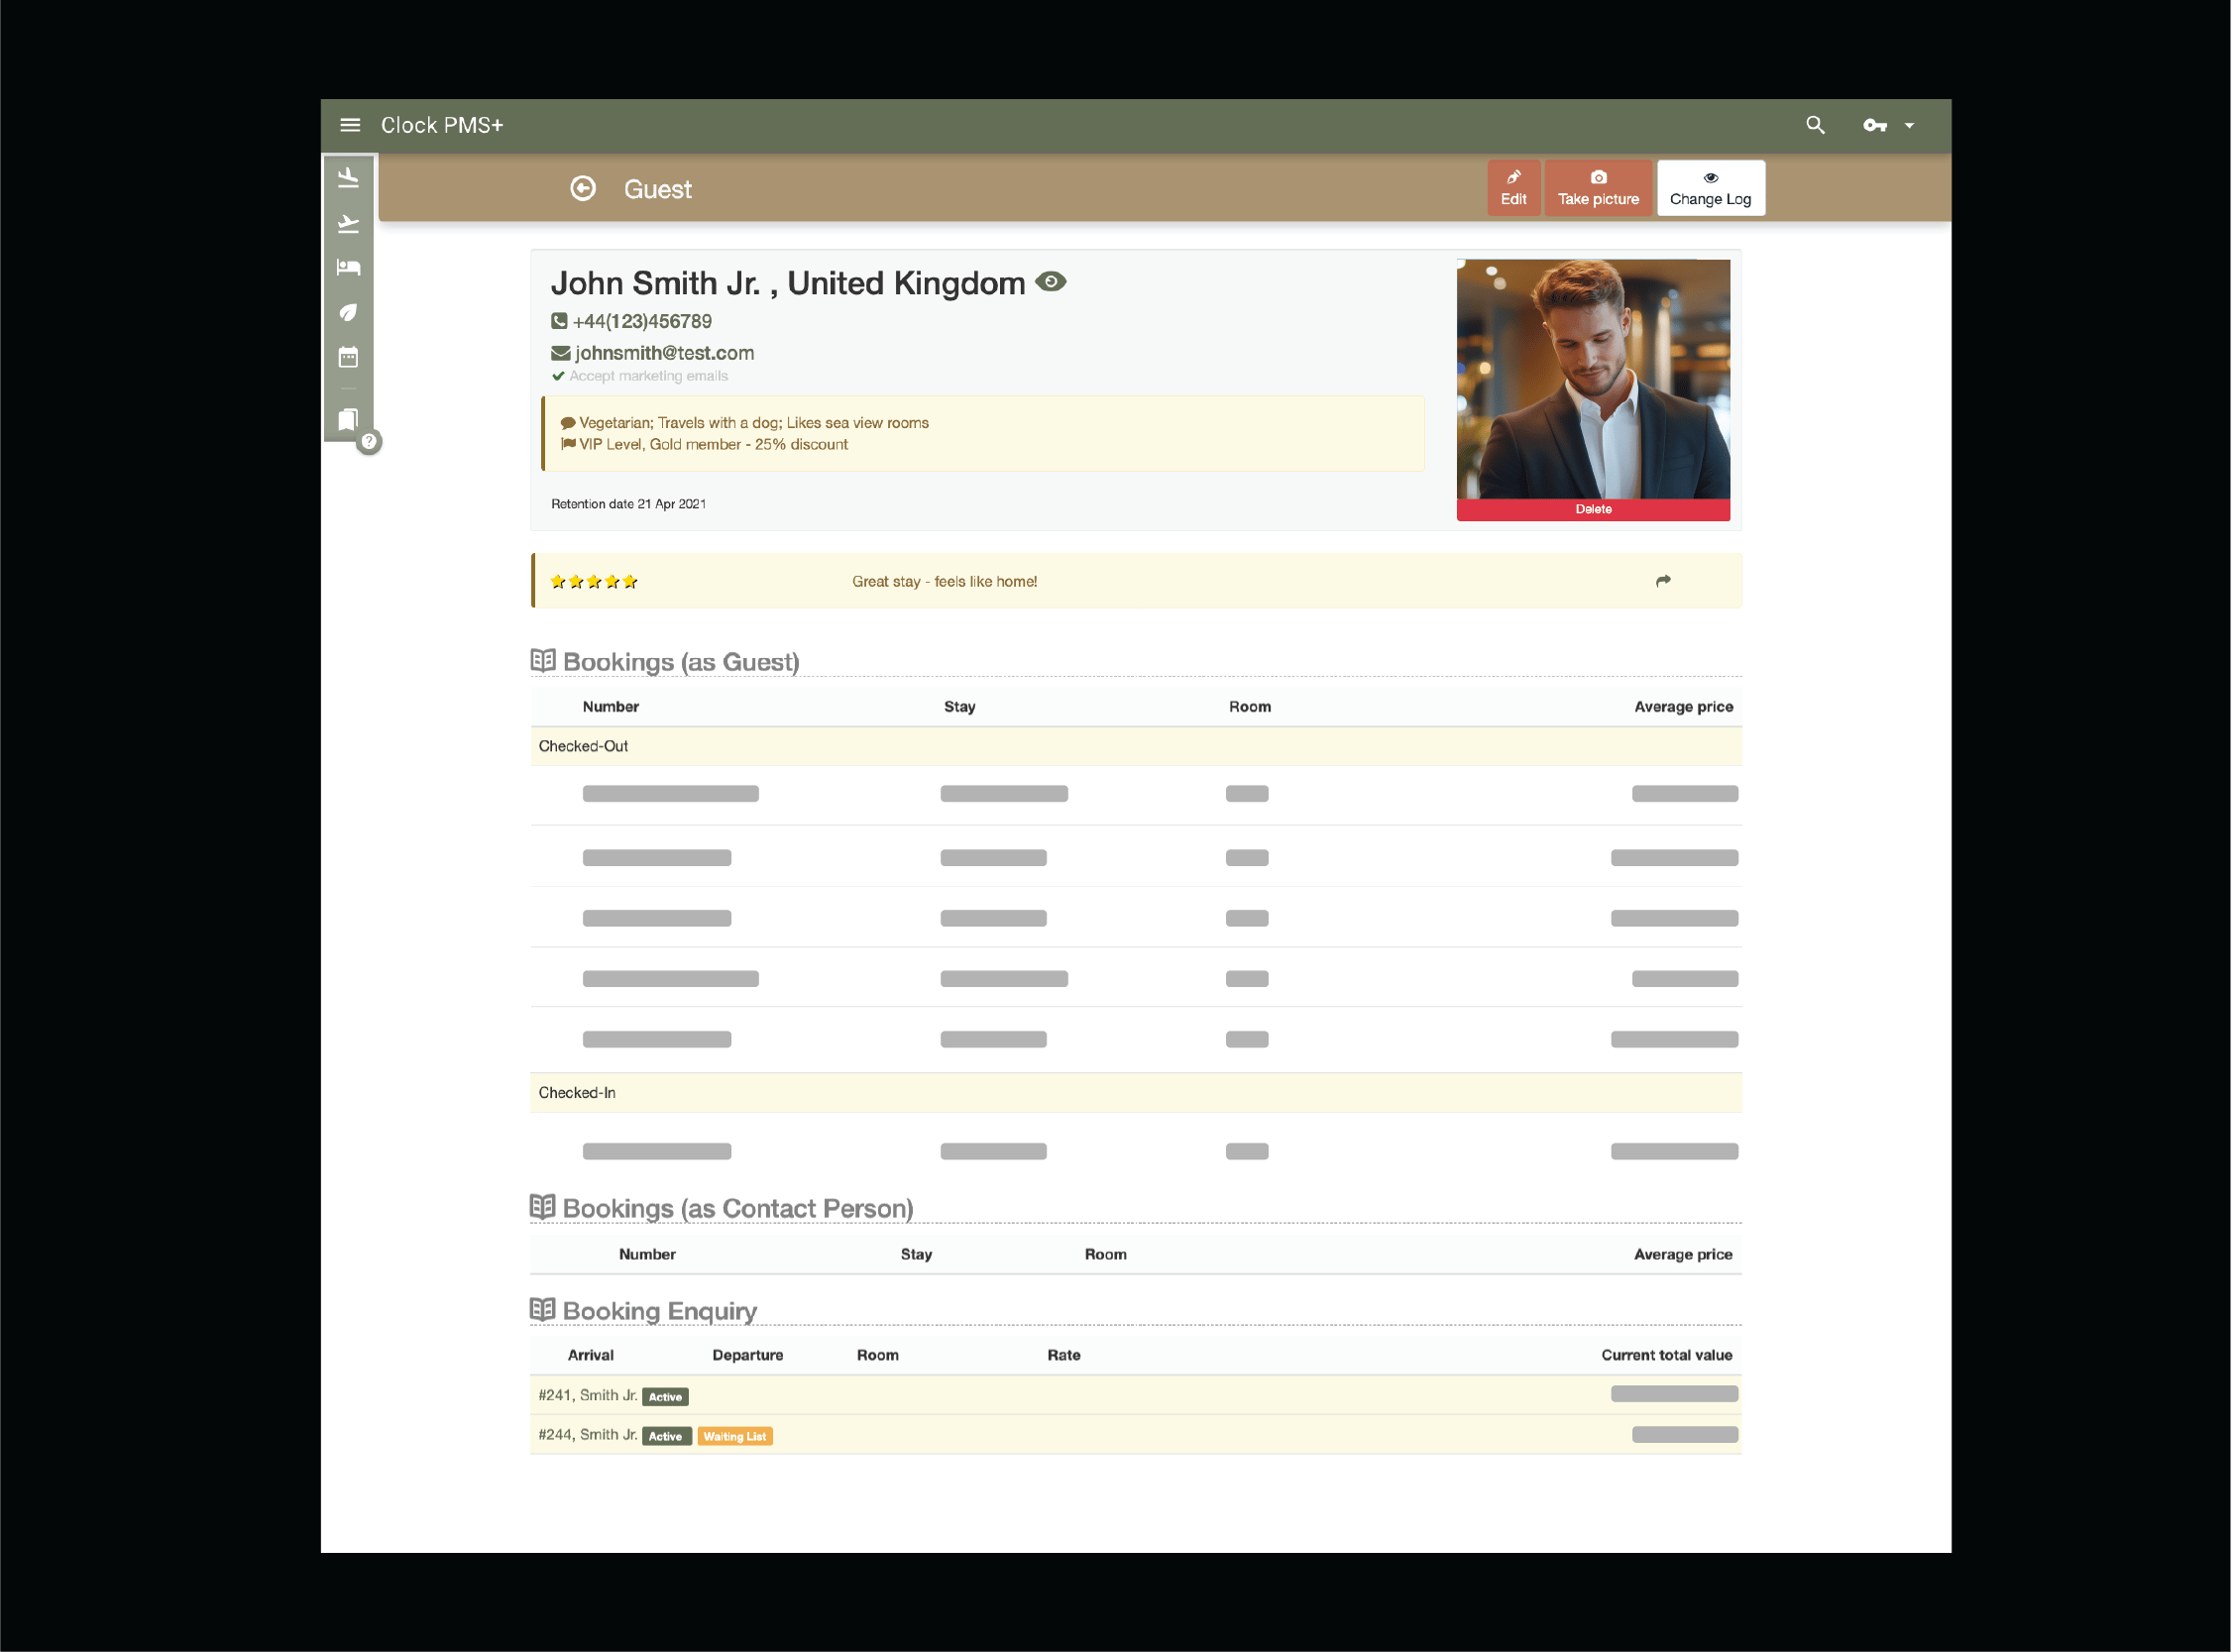Click the johnsmith@test.com email link

(x=664, y=353)
